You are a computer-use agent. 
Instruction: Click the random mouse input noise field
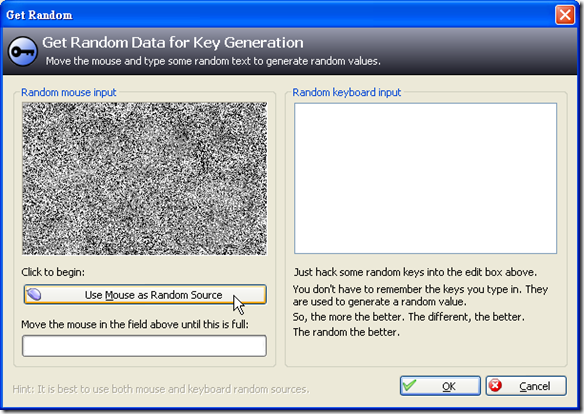tap(145, 179)
